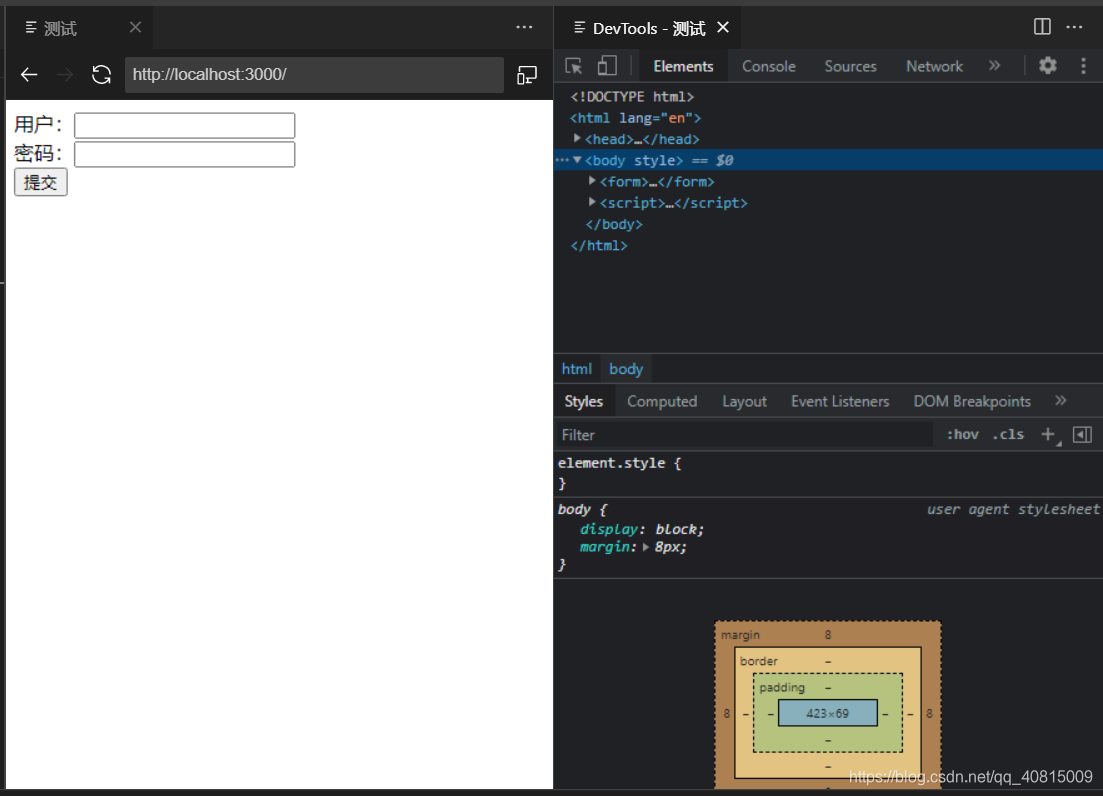Toggle the computed styles sidebar pane
Image resolution: width=1103 pixels, height=796 pixels.
pyautogui.click(x=1083, y=435)
